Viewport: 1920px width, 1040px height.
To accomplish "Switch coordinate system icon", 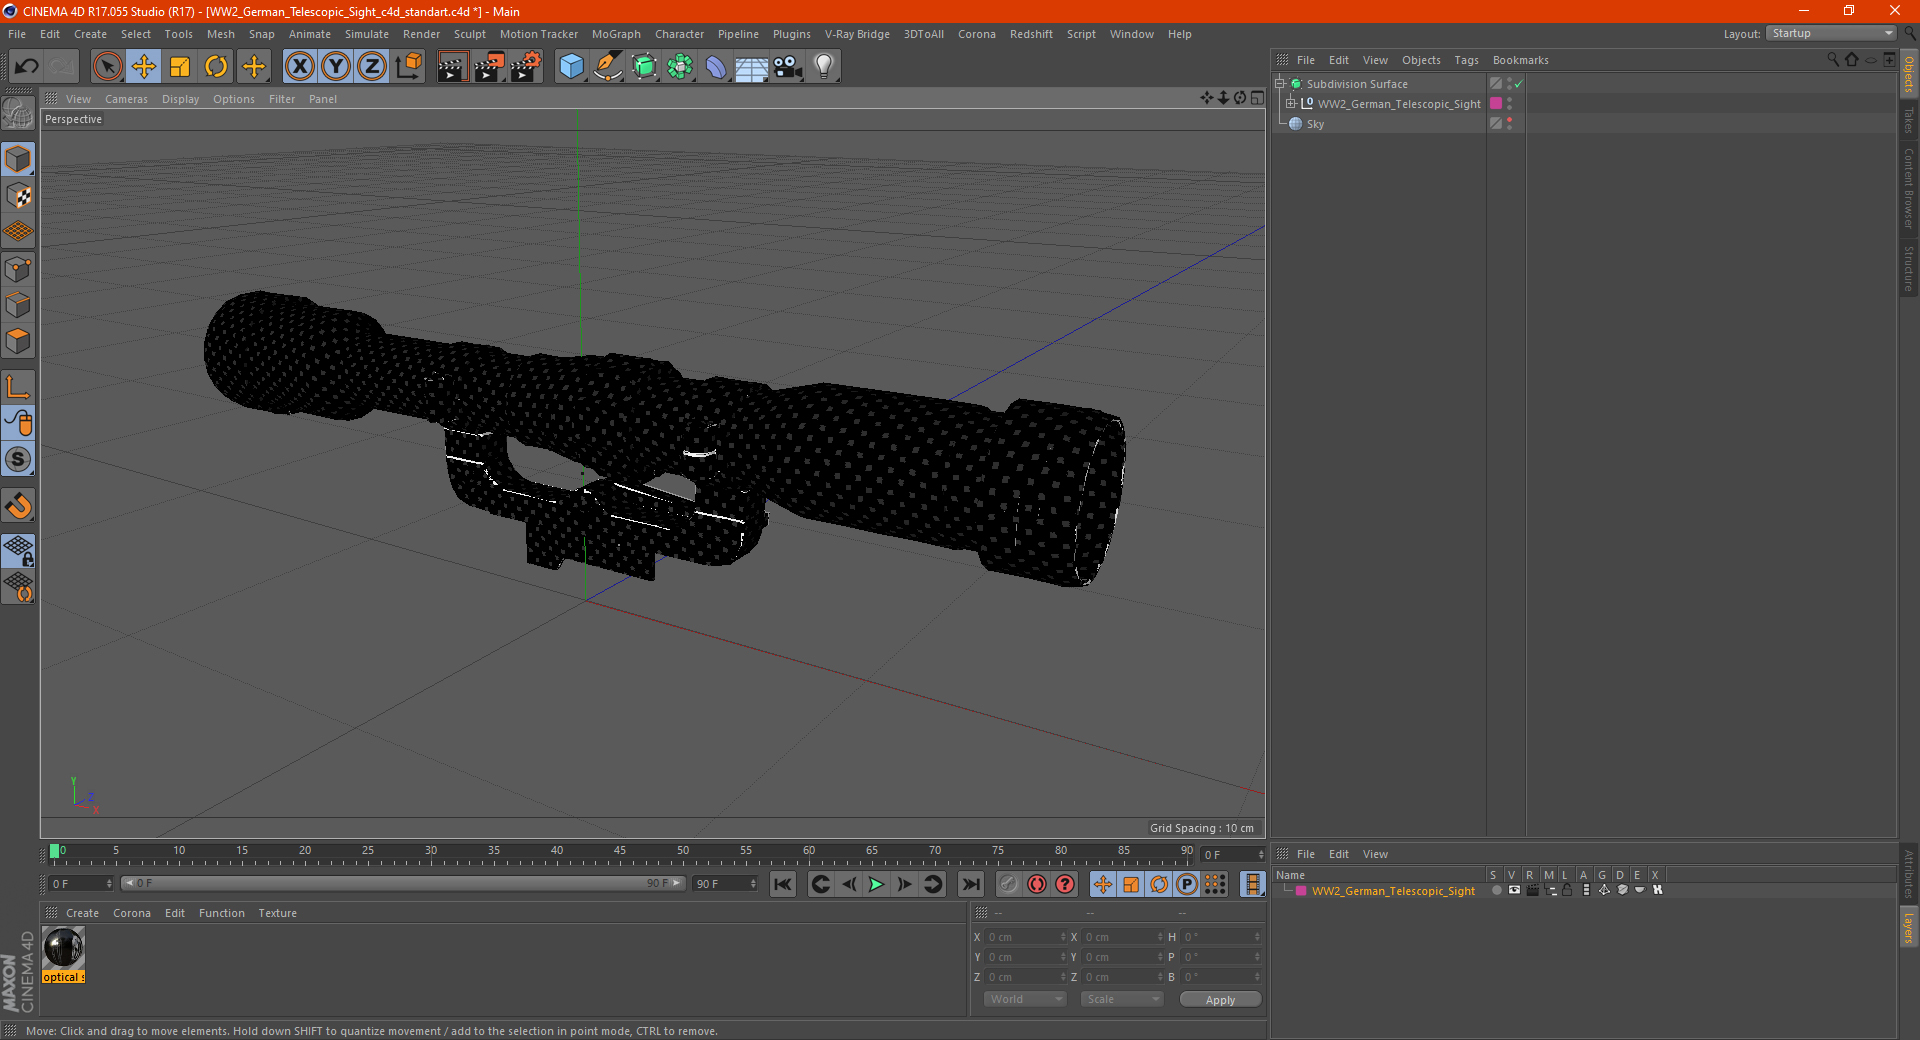I will (408, 67).
